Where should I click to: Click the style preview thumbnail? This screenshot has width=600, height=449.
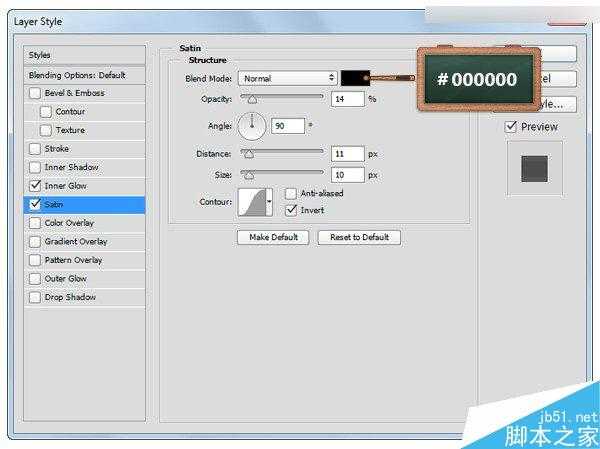pyautogui.click(x=534, y=168)
